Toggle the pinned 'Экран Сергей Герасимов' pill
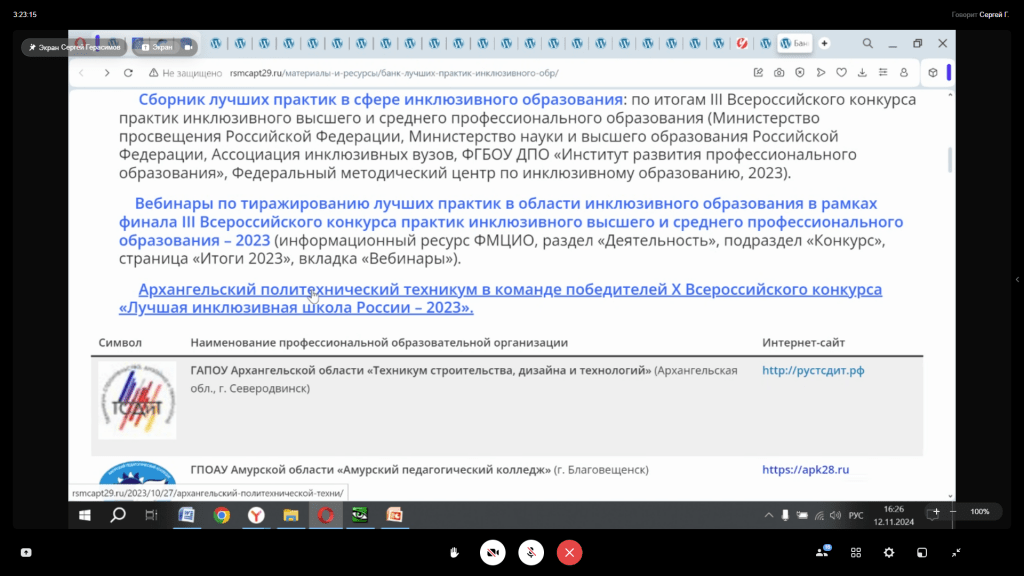This screenshot has height=576, width=1024. click(75, 47)
